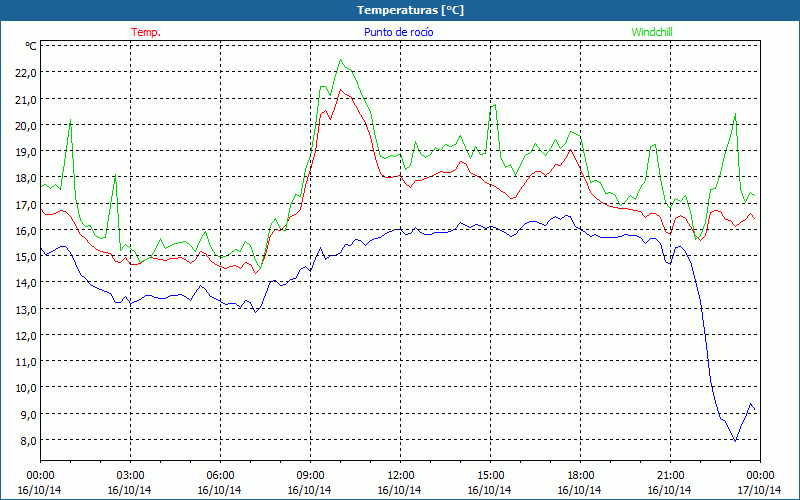Click the 19,0 y-axis value
Screen dimensions: 800x500
pyautogui.click(x=26, y=152)
